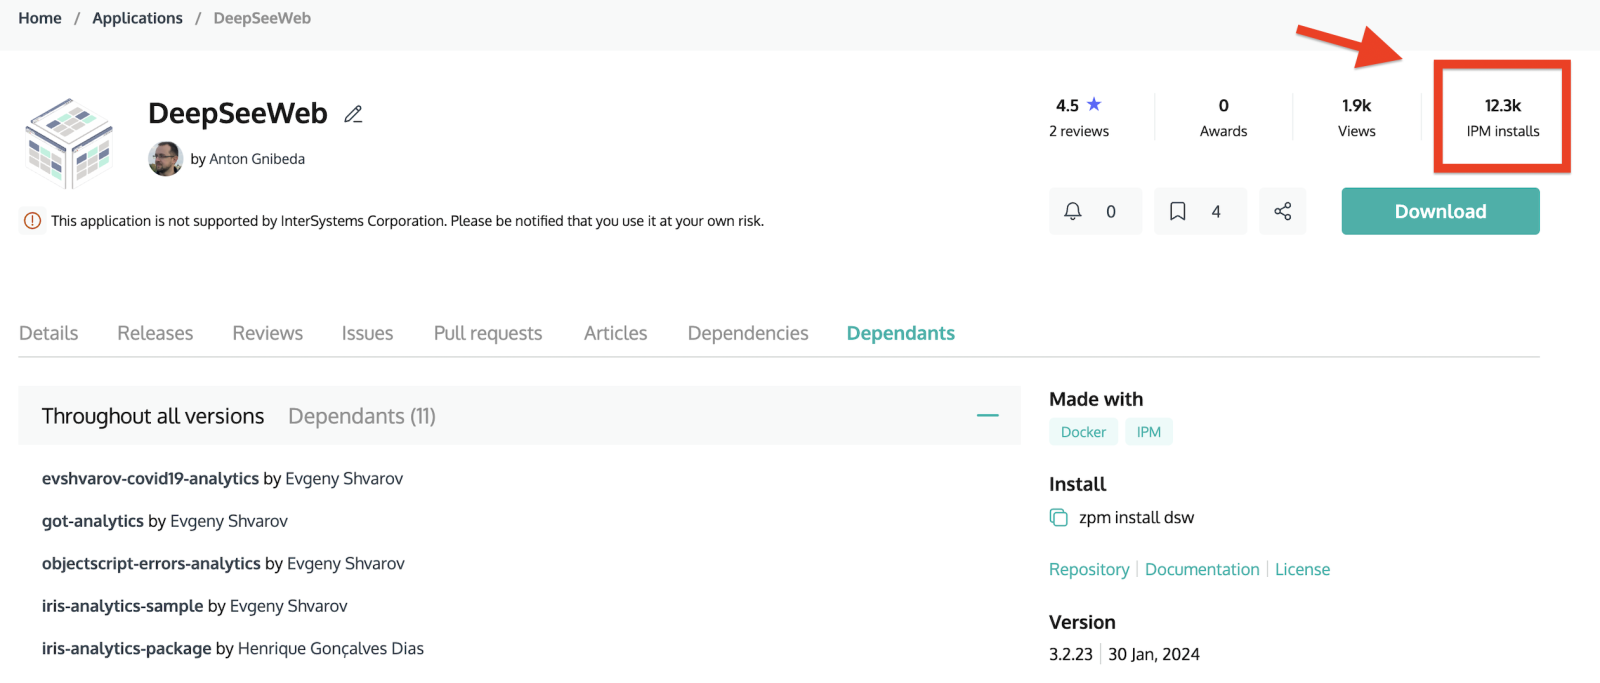
Task: Copy the zpm install dsw command
Action: 1058,517
